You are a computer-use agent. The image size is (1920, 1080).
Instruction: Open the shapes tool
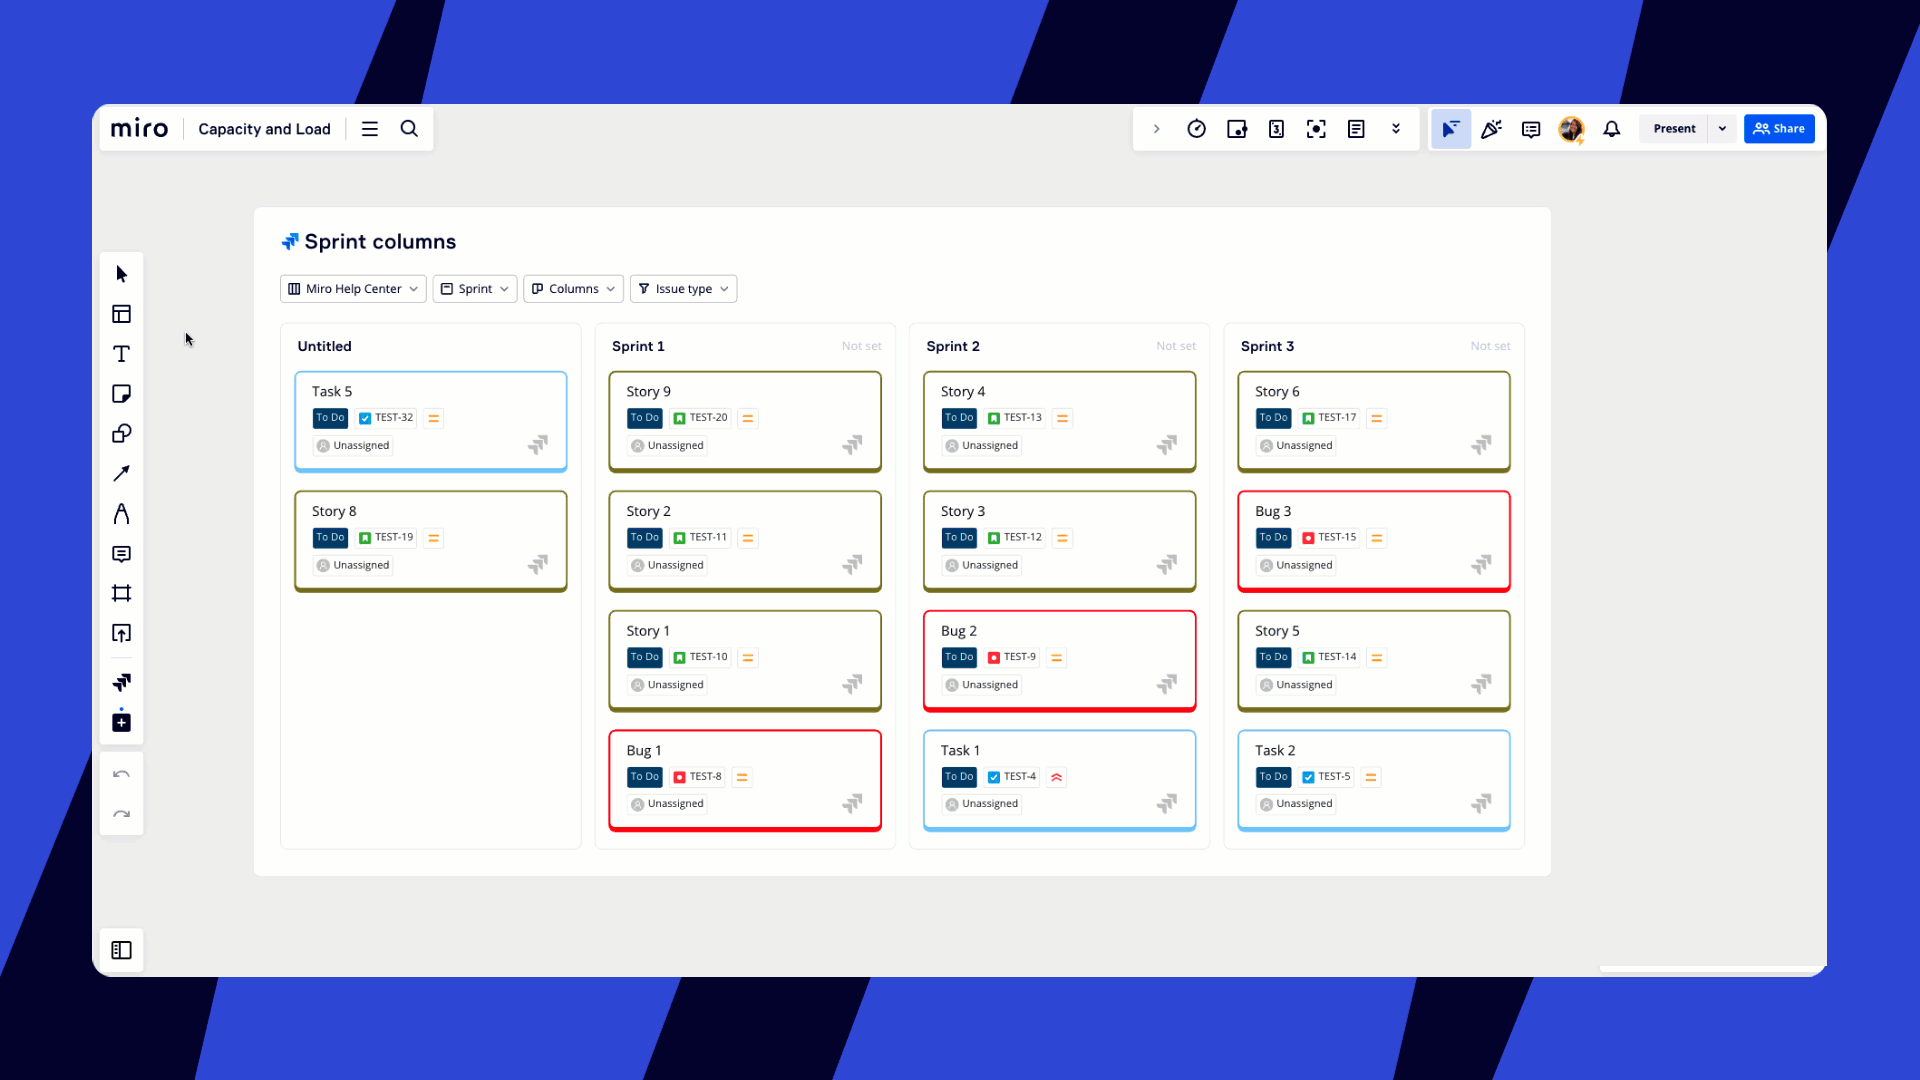[x=121, y=433]
